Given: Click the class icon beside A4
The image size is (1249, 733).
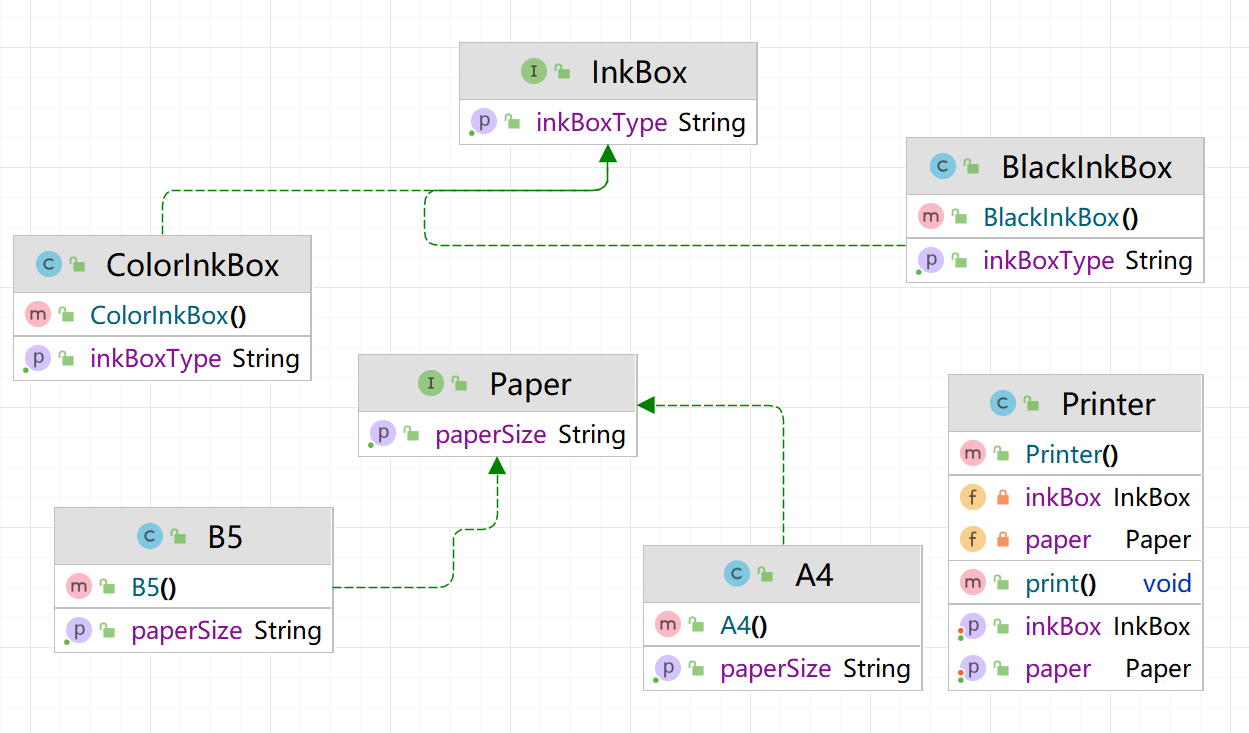Looking at the screenshot, I should click(x=737, y=574).
